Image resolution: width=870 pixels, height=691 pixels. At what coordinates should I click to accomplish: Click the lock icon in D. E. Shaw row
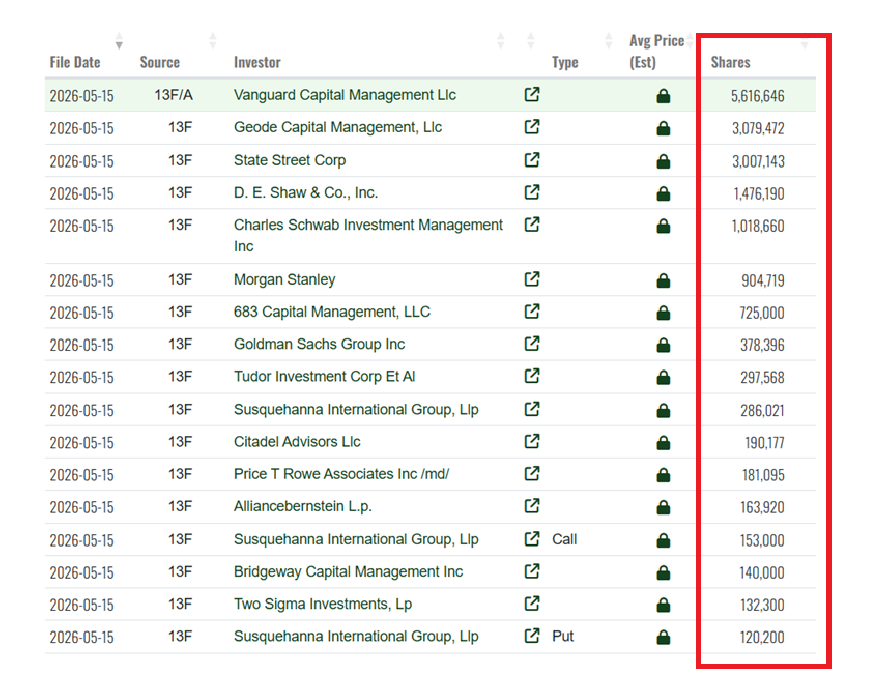(663, 194)
